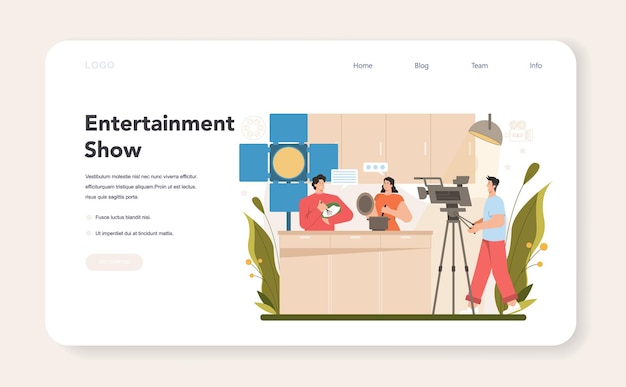The height and width of the screenshot is (387, 626).
Task: Click the pale rounded button below the bullets
Action: pyautogui.click(x=114, y=262)
